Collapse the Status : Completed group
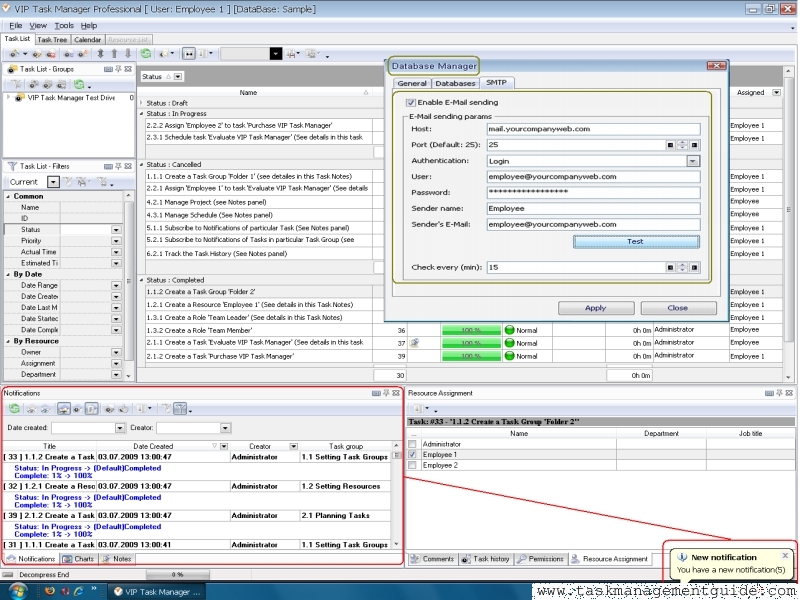Image resolution: width=800 pixels, height=600 pixels. coord(142,280)
